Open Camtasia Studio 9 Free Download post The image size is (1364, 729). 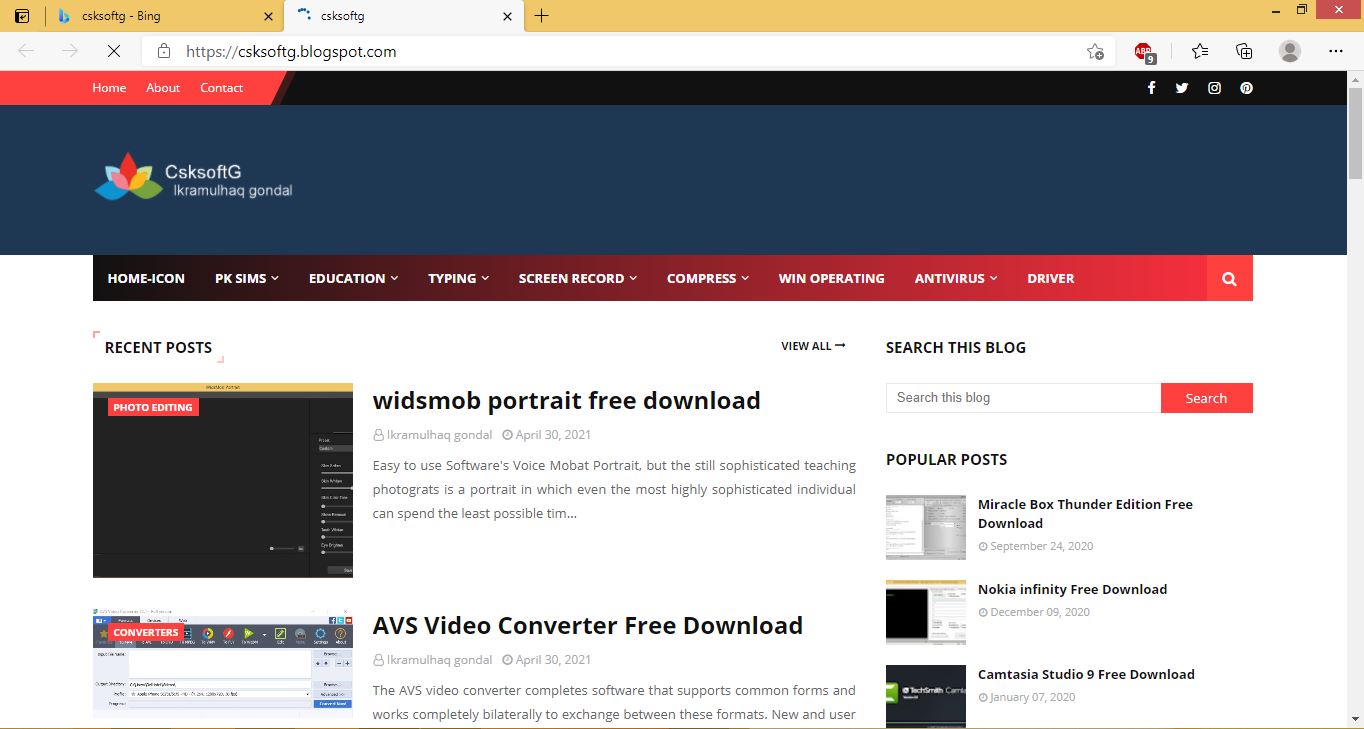click(1086, 674)
